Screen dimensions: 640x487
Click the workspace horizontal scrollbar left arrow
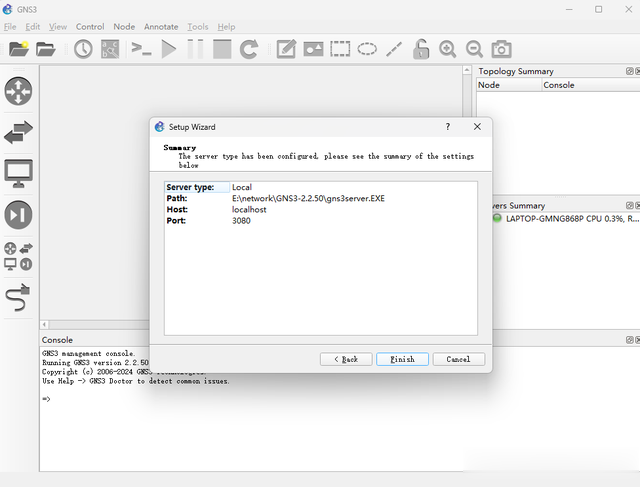(44, 325)
